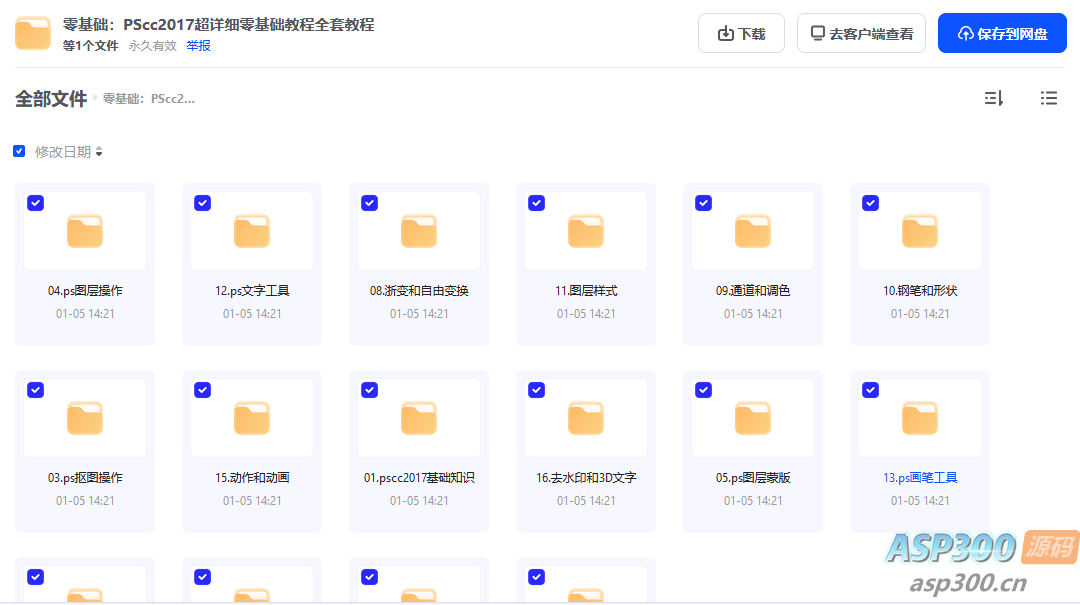
Task: Click the 03.ps抠图操作 folder name
Action: [x=85, y=478]
